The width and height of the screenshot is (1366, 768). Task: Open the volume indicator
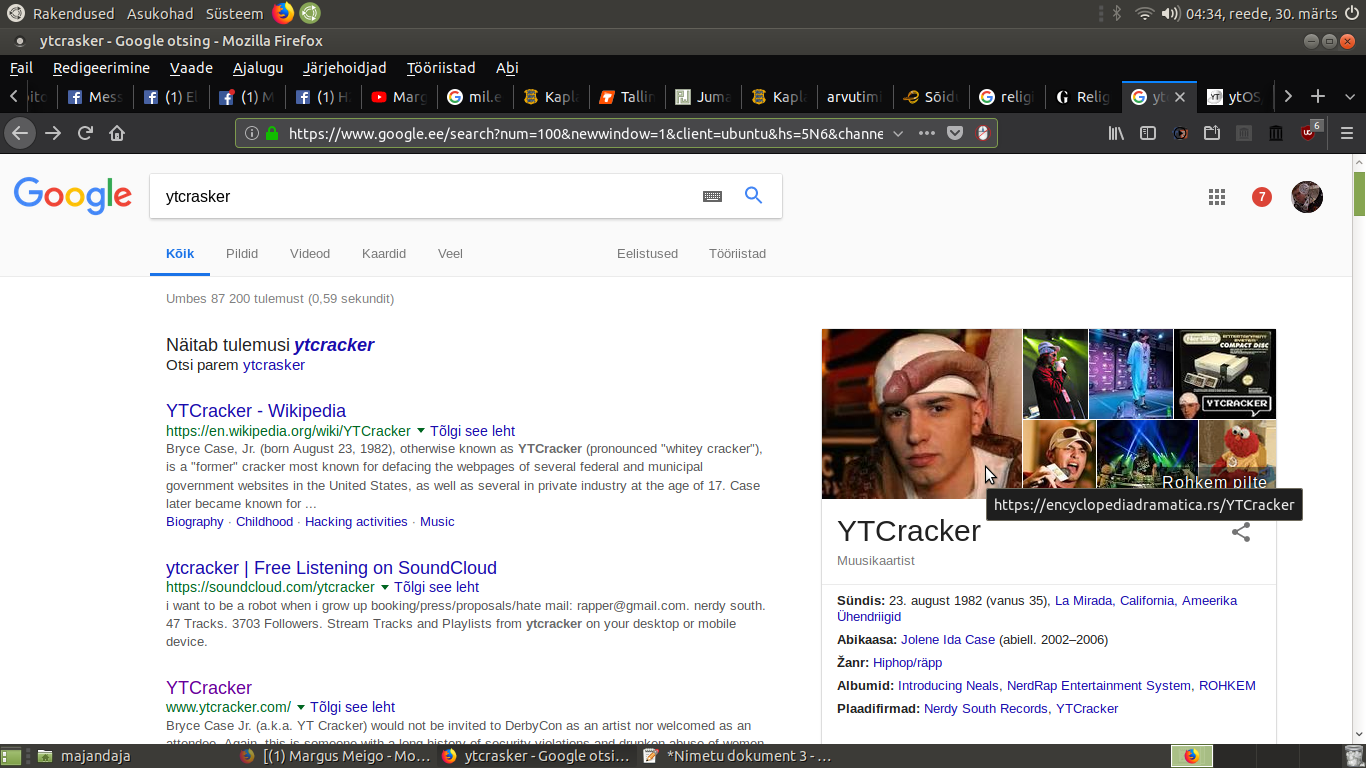click(x=1170, y=13)
